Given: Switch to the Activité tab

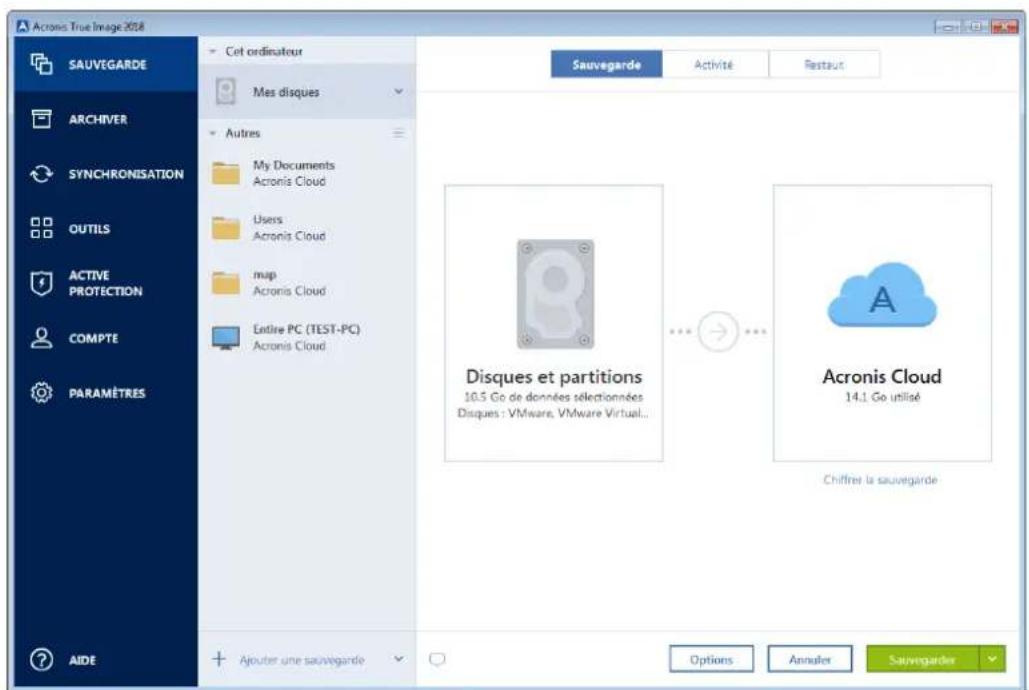Looking at the screenshot, I should coord(715,64).
